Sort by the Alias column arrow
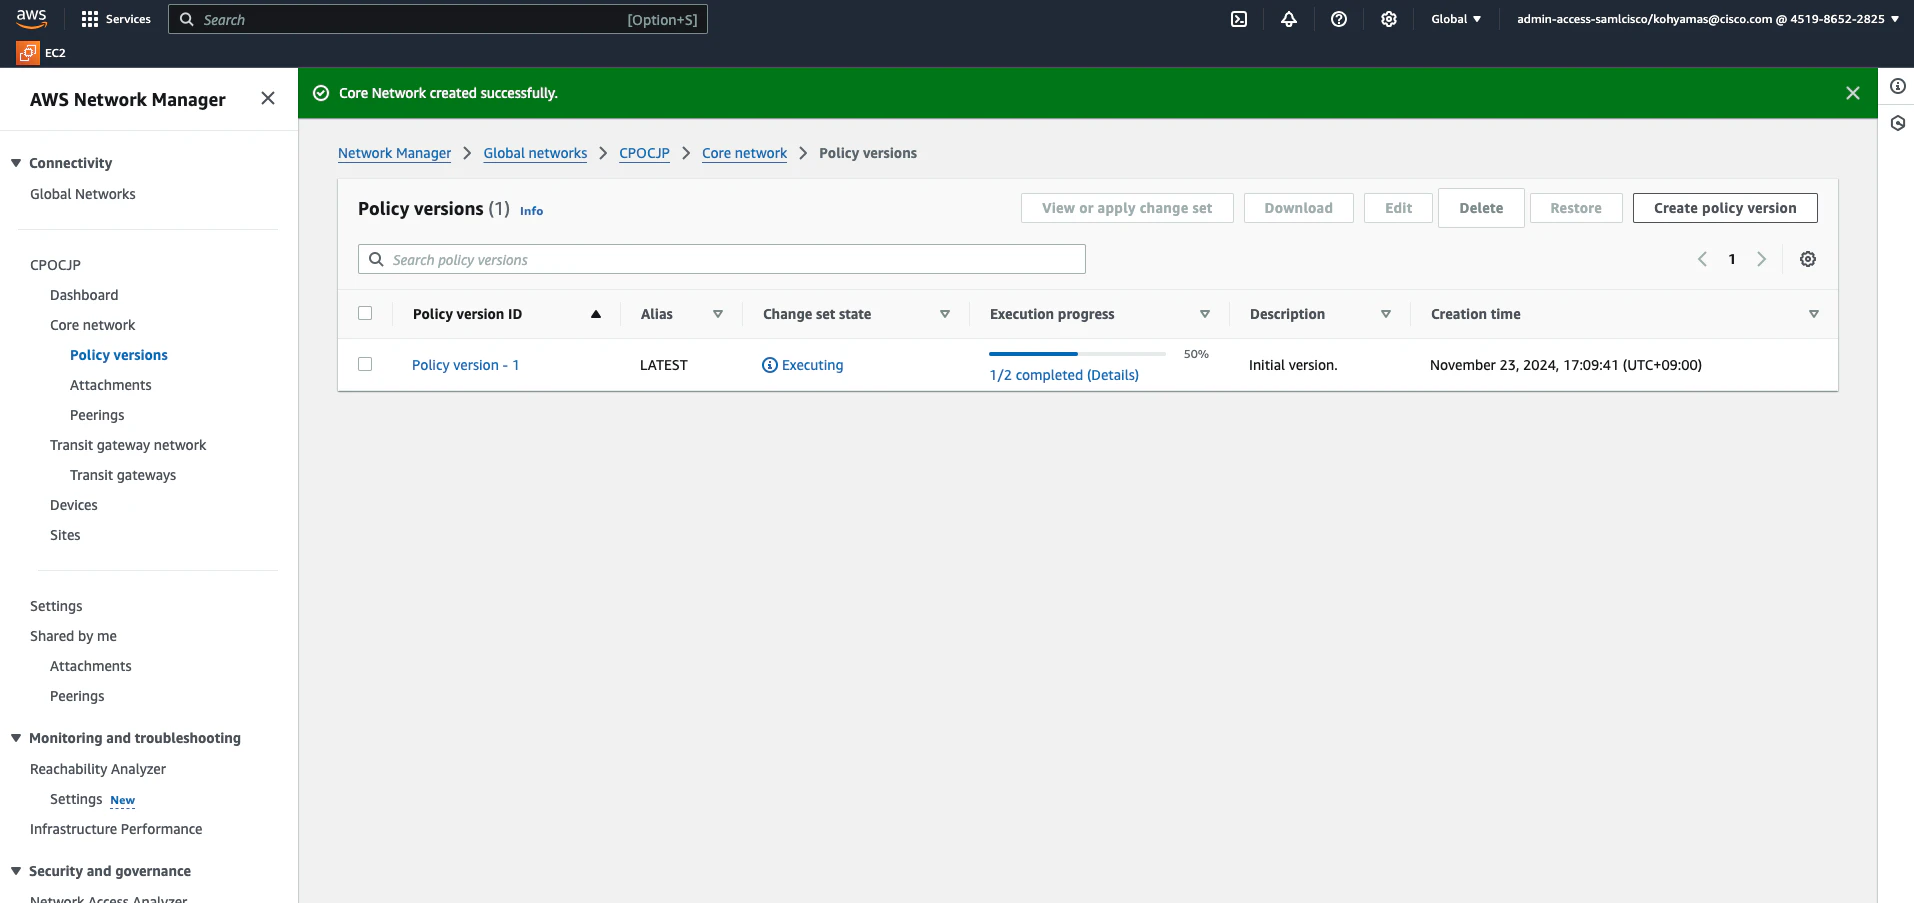The image size is (1914, 903). click(x=718, y=314)
